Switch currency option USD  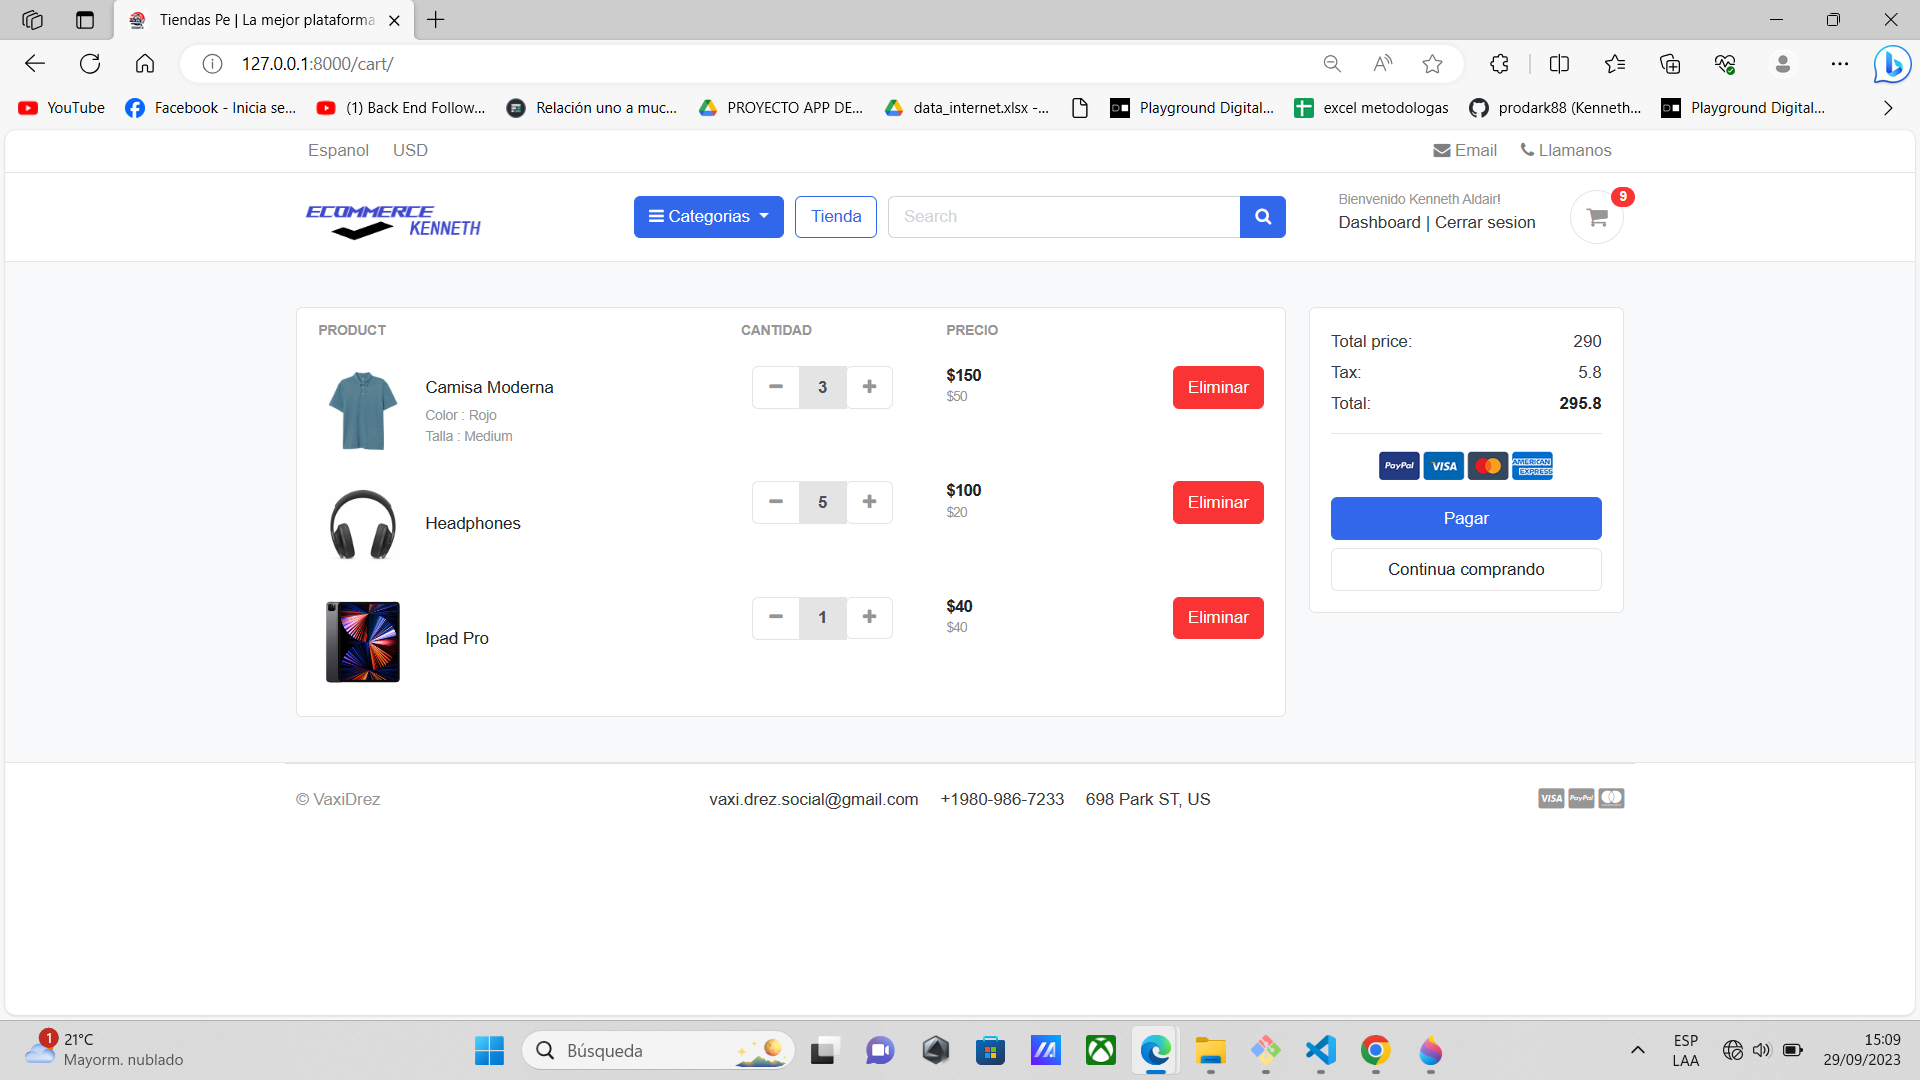click(410, 150)
